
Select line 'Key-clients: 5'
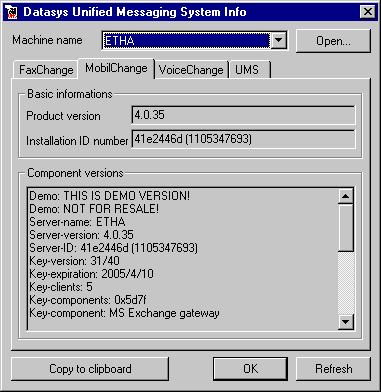[61, 287]
